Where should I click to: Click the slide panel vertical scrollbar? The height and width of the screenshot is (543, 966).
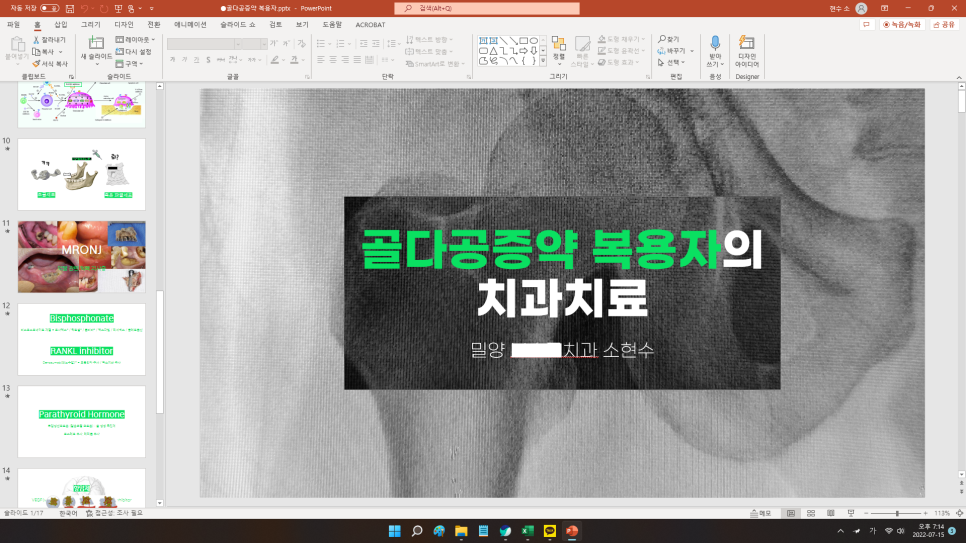(160, 352)
